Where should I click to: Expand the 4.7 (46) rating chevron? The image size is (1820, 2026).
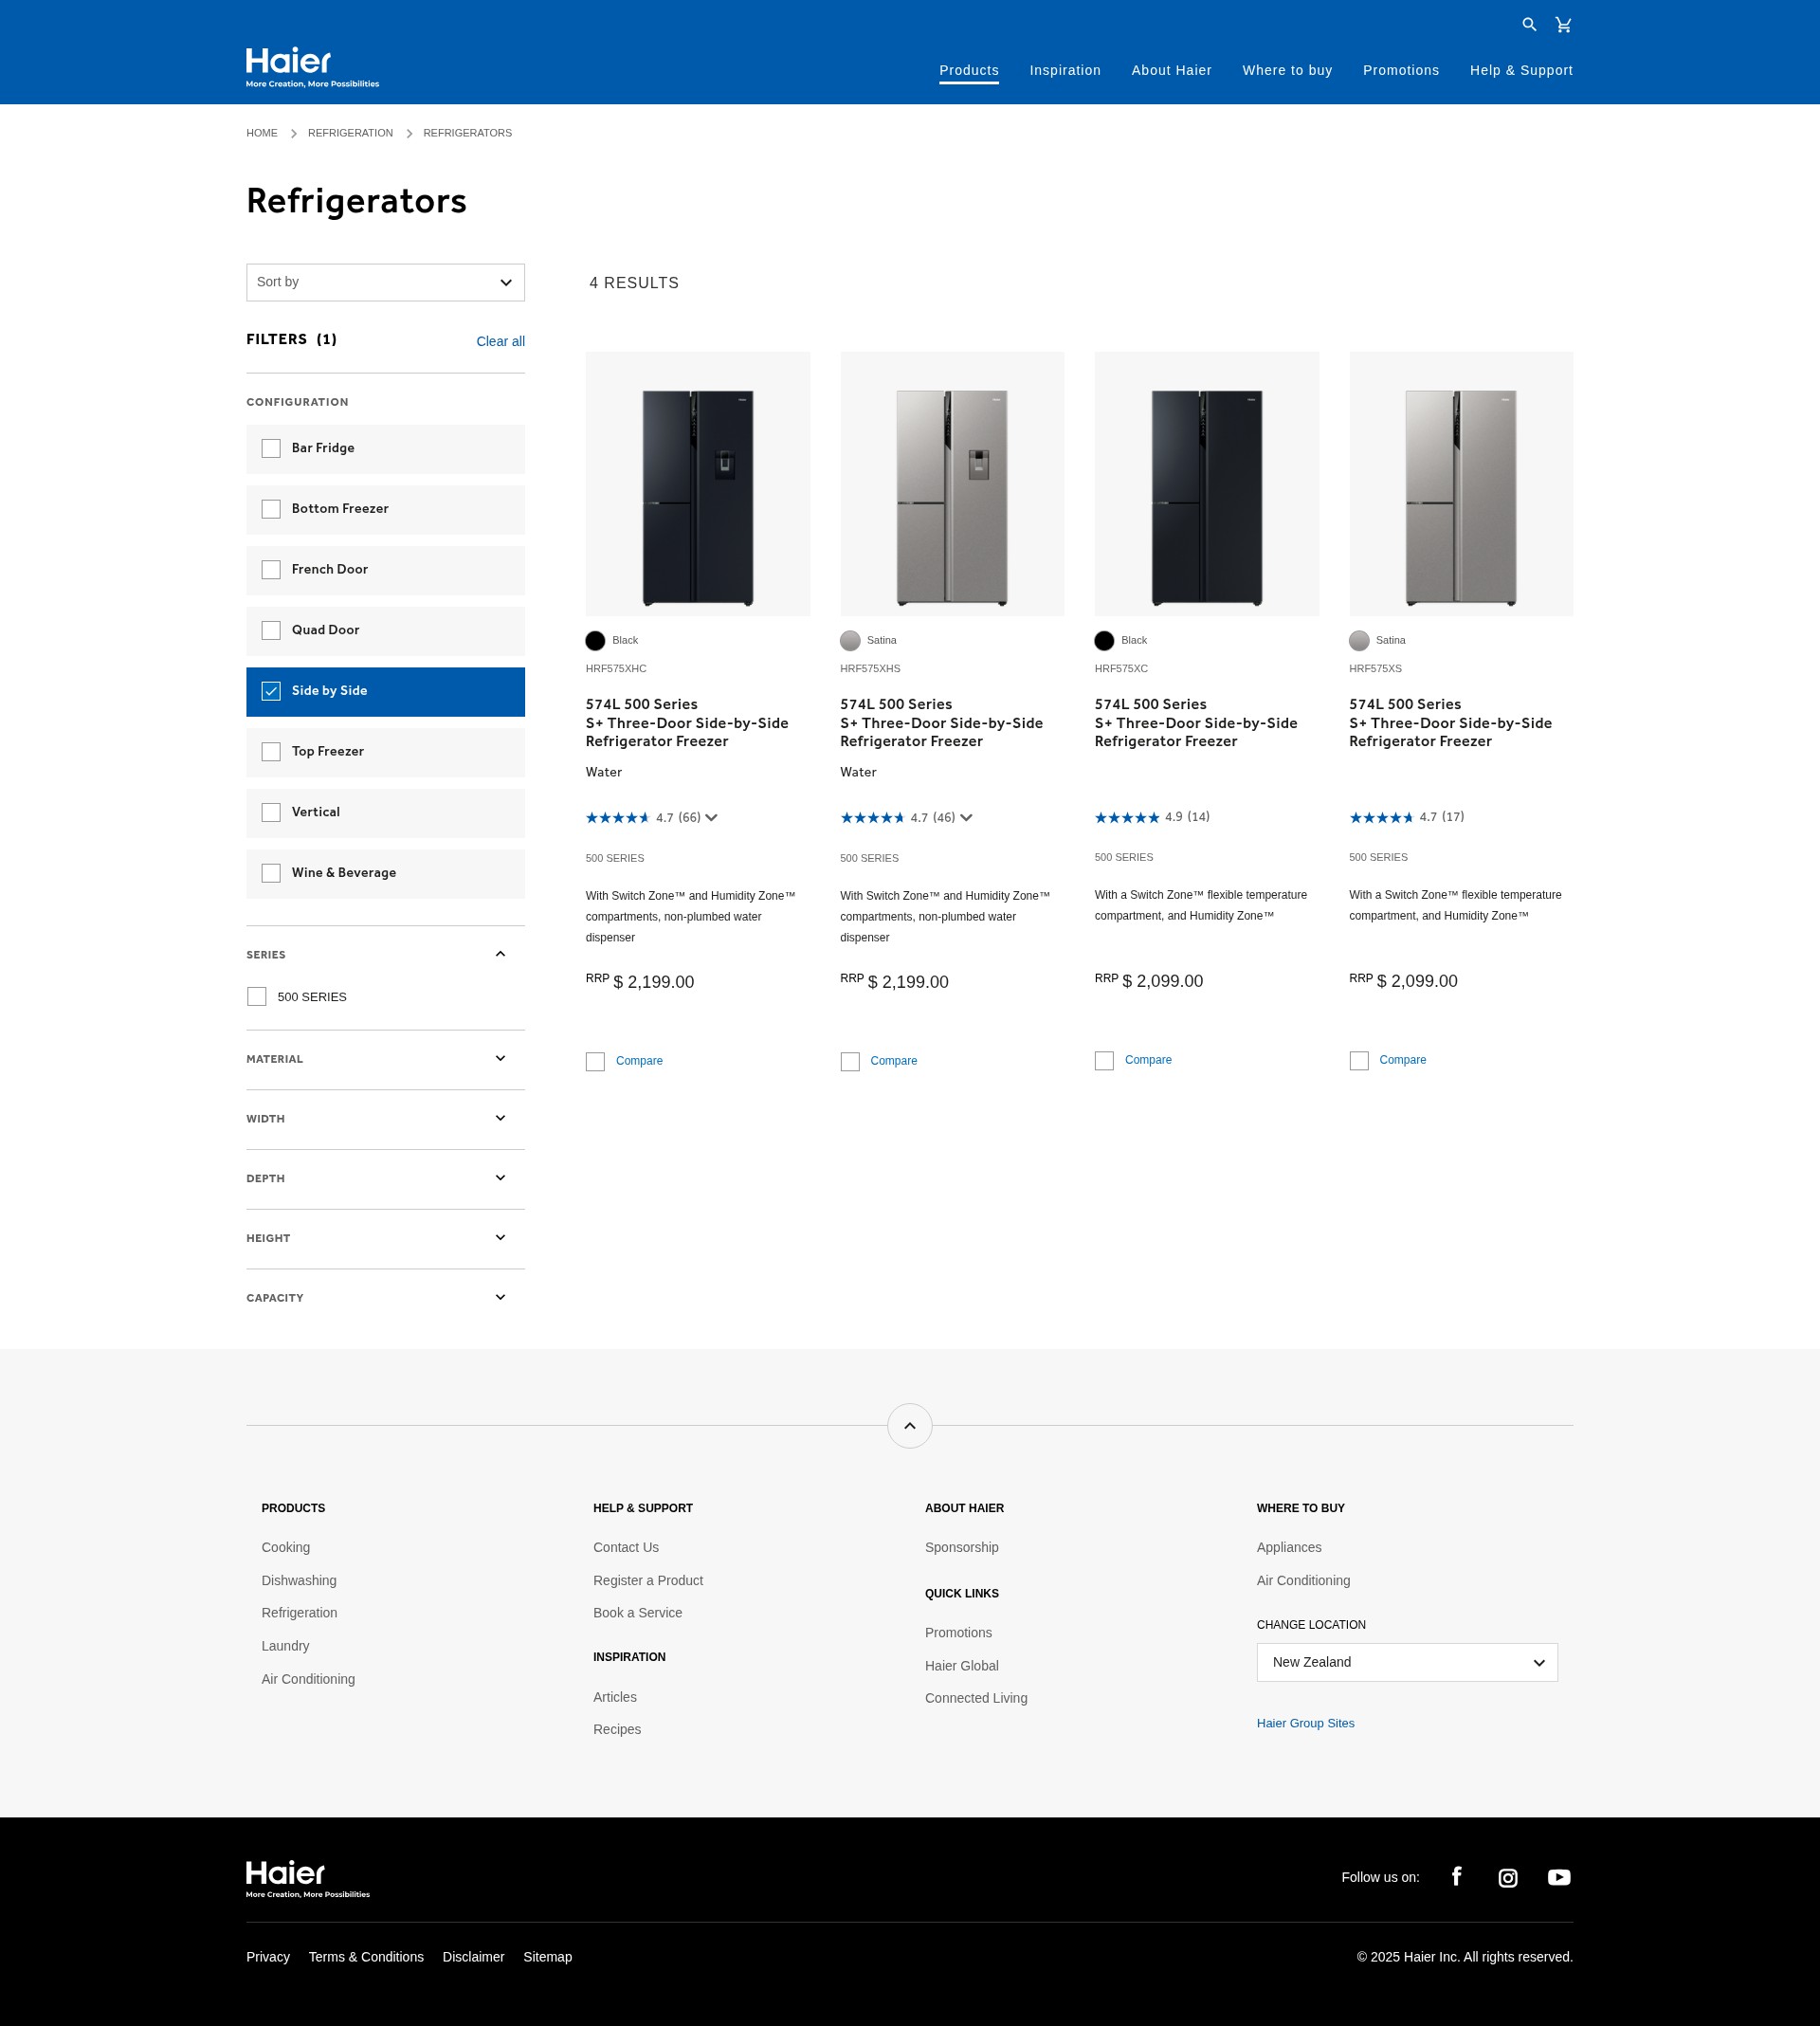(x=966, y=818)
